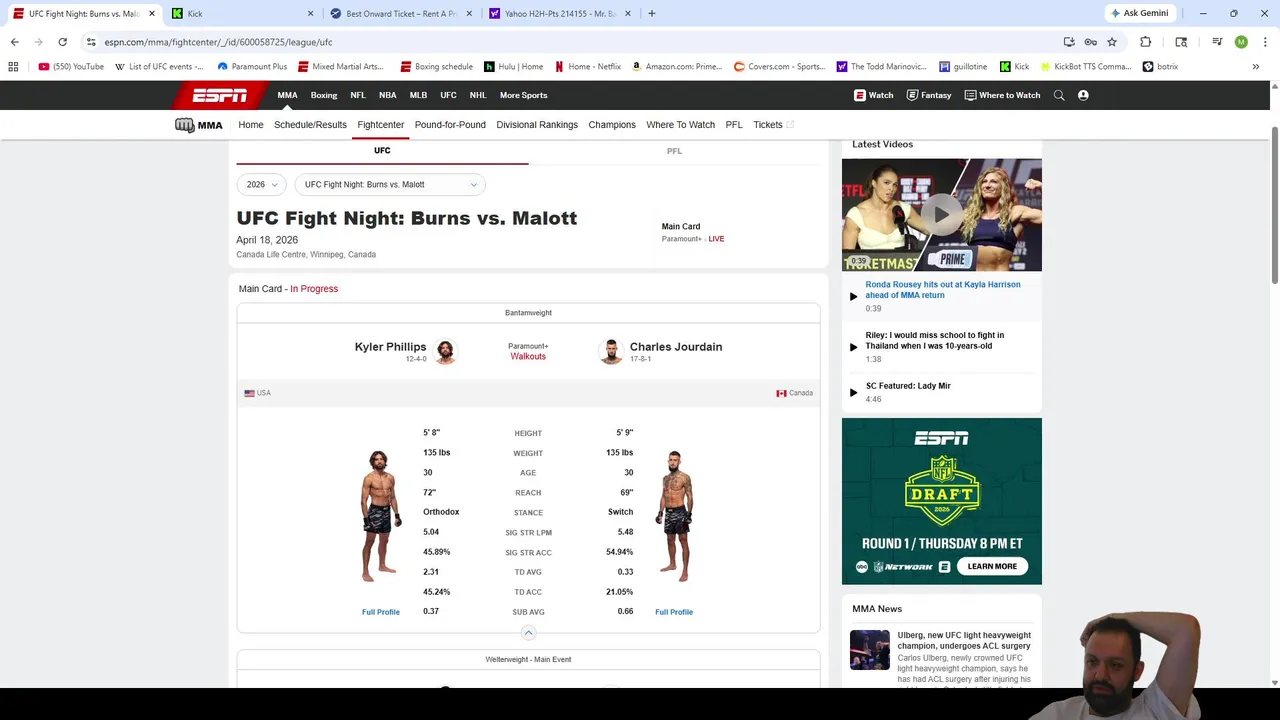Play the Ronda Rousey video list item
This screenshot has width=1280, height=720.
[x=941, y=290]
